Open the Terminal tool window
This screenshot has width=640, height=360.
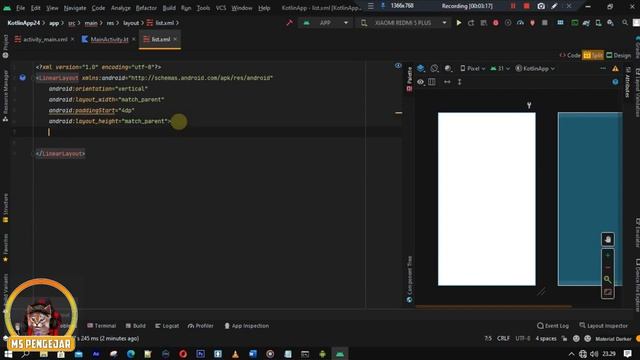pyautogui.click(x=101, y=326)
